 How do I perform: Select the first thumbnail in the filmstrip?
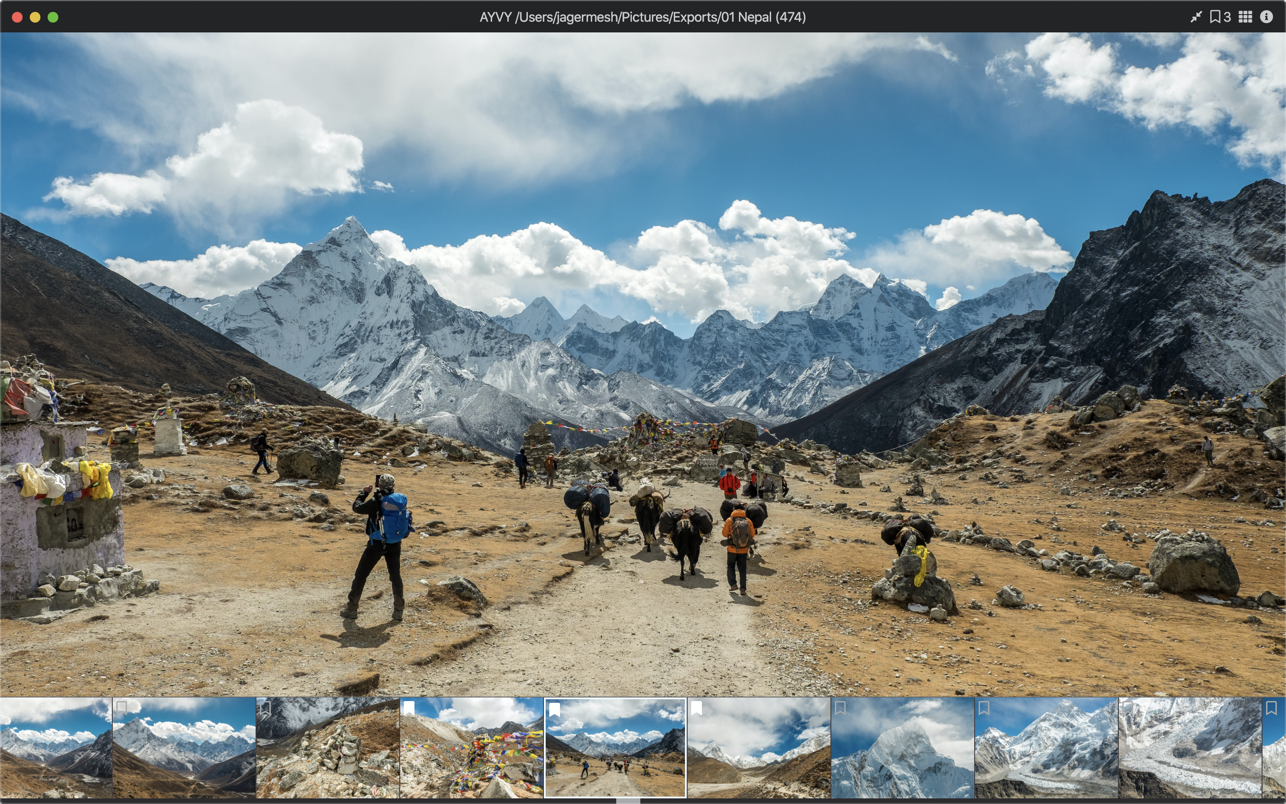click(x=55, y=750)
